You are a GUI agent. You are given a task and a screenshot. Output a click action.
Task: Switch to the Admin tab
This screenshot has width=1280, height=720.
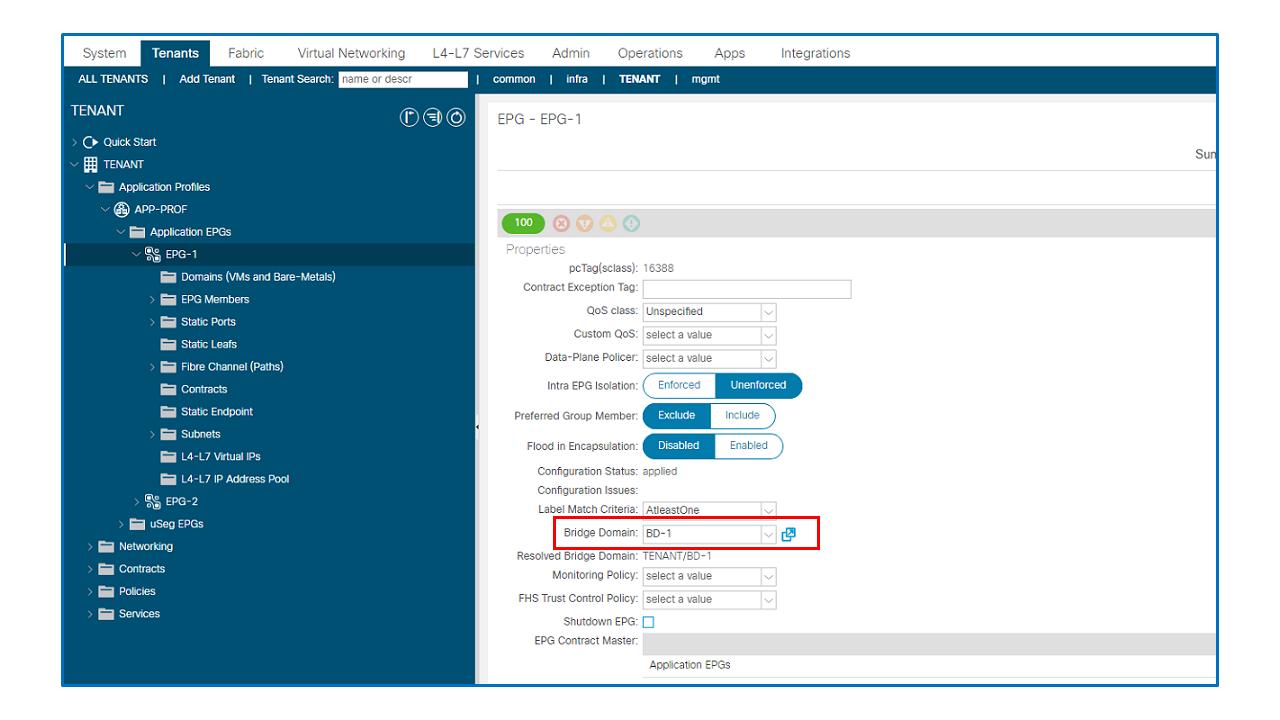tap(571, 53)
